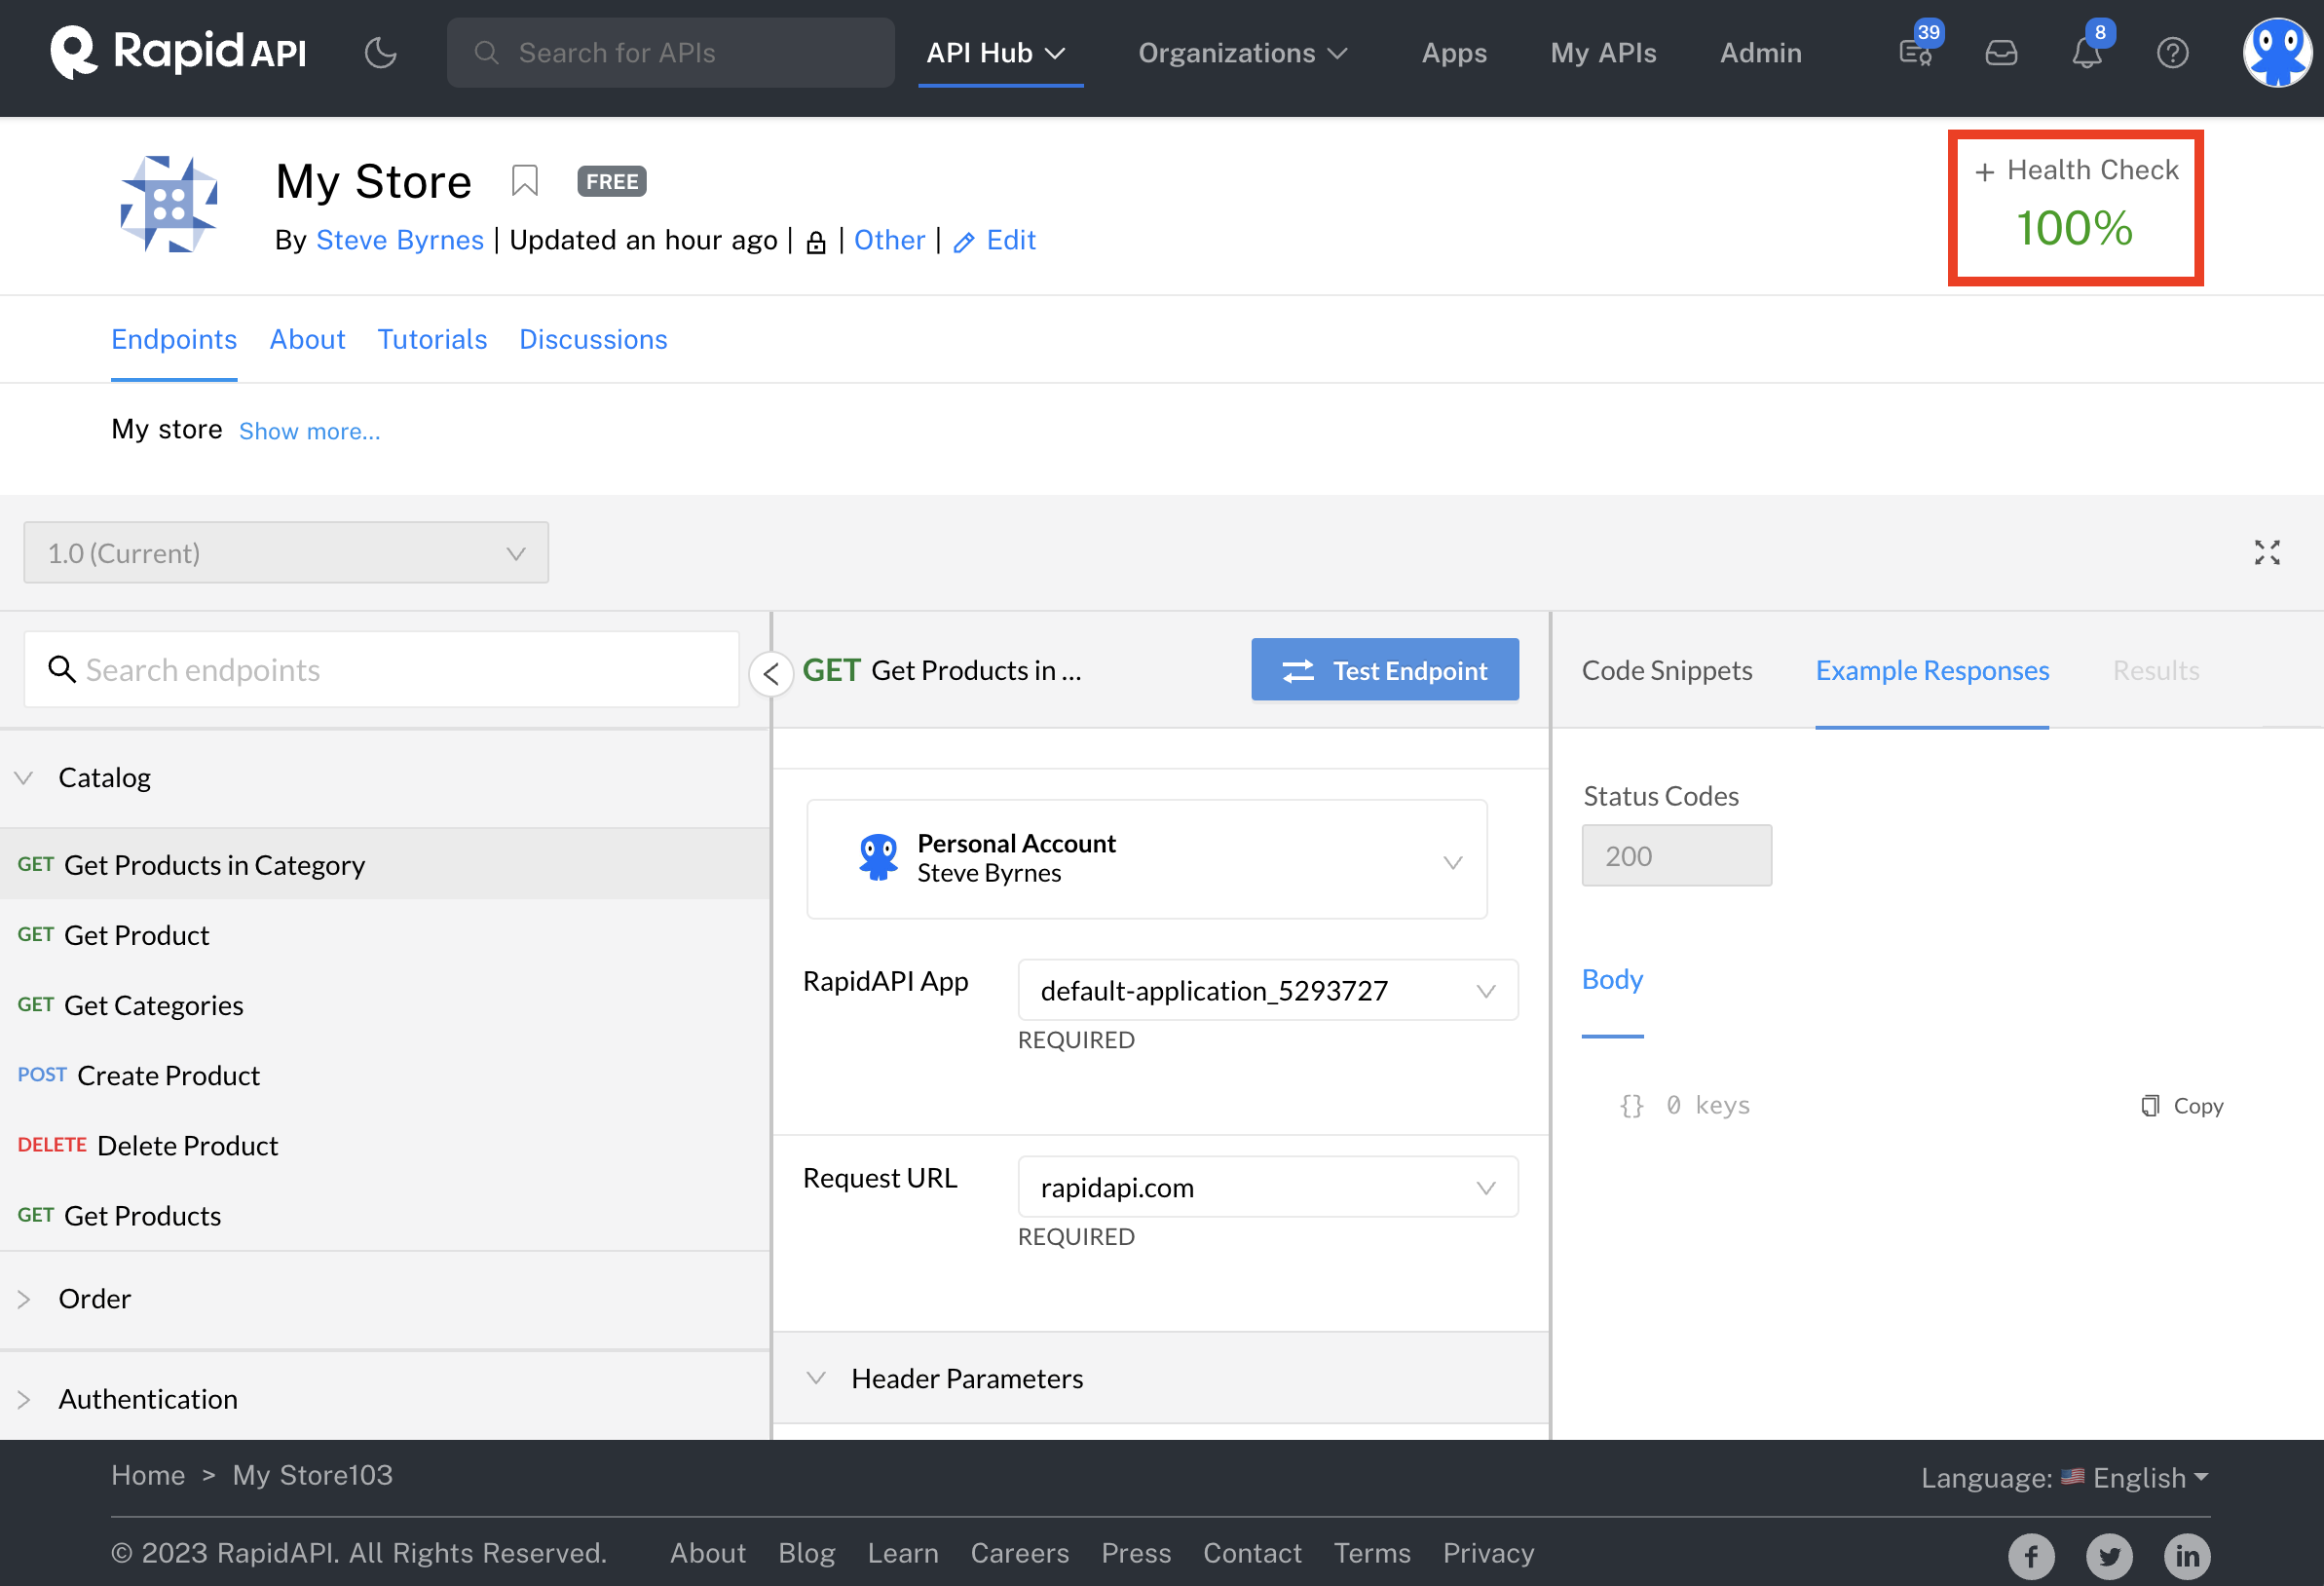Open the LinkedIn icon
This screenshot has height=1586, width=2324.
pos(2187,1556)
